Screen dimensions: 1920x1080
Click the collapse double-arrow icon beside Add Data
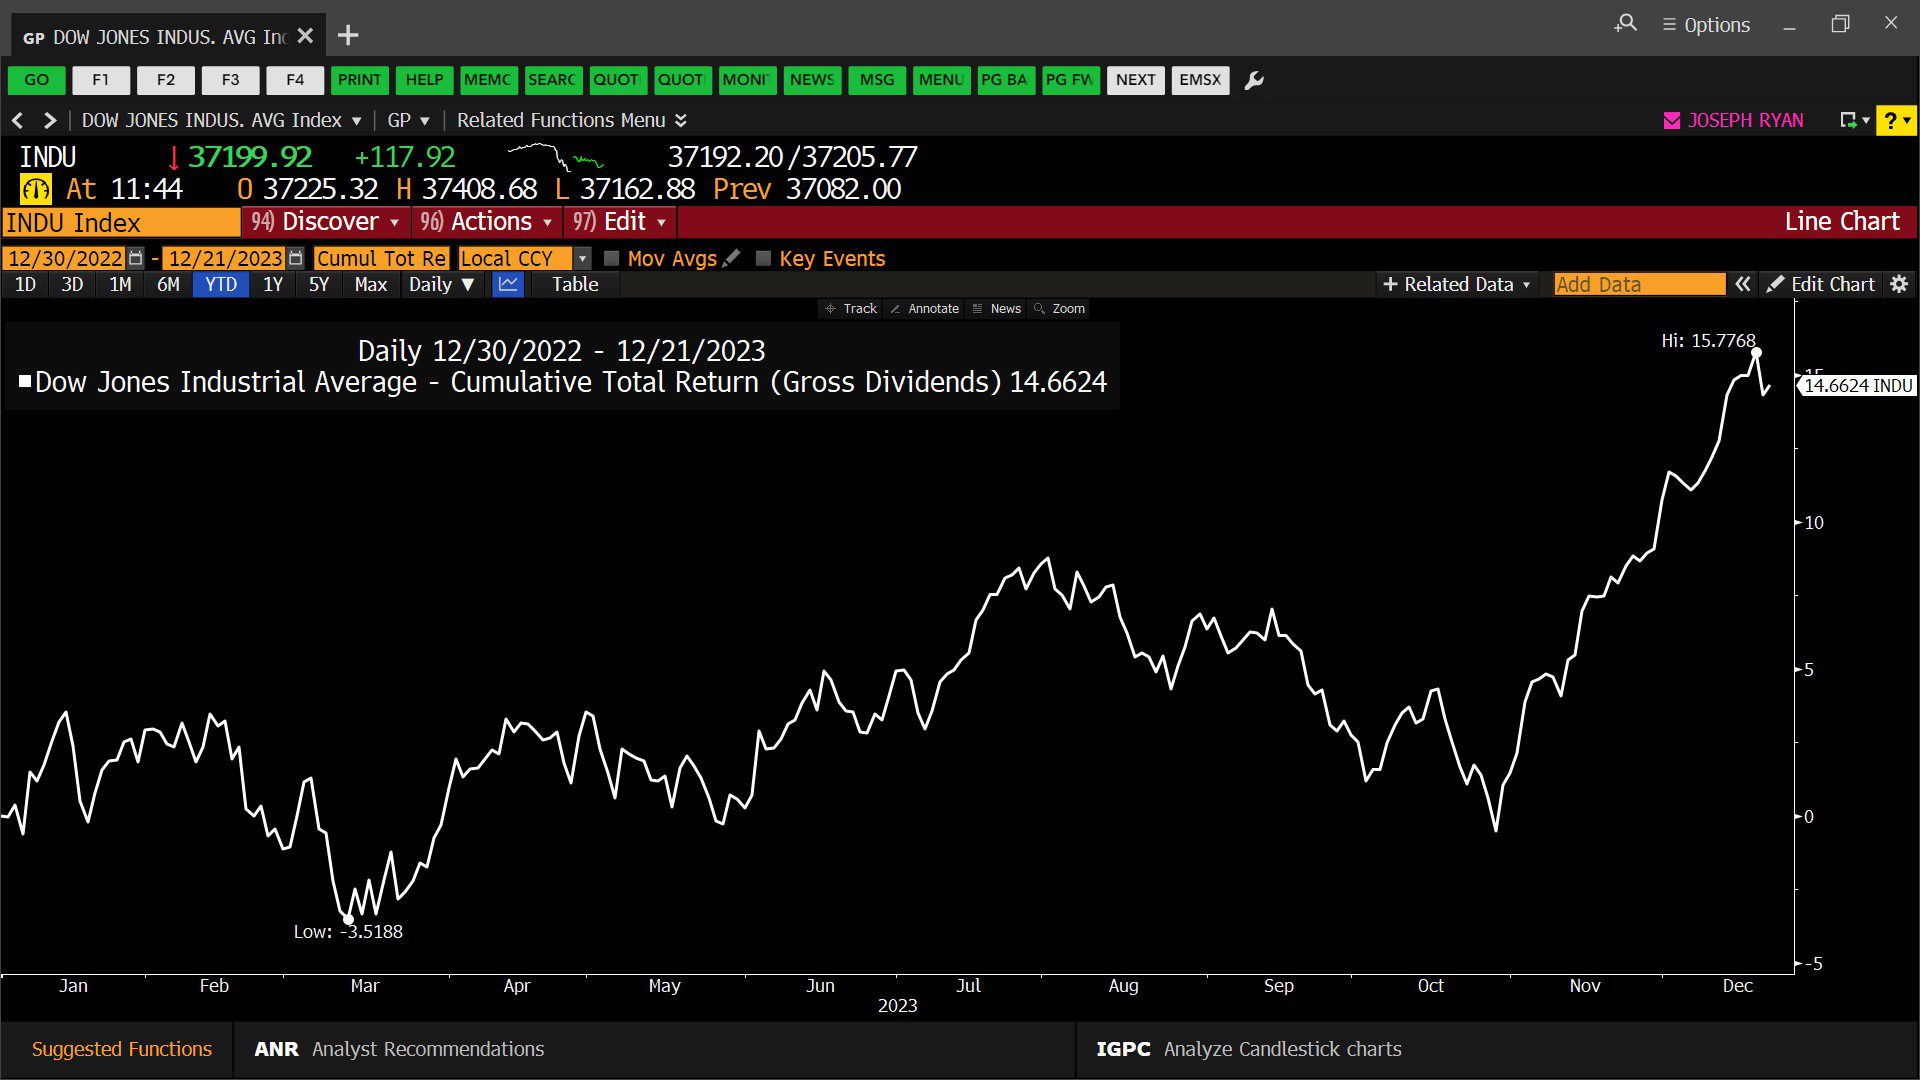click(x=1743, y=285)
